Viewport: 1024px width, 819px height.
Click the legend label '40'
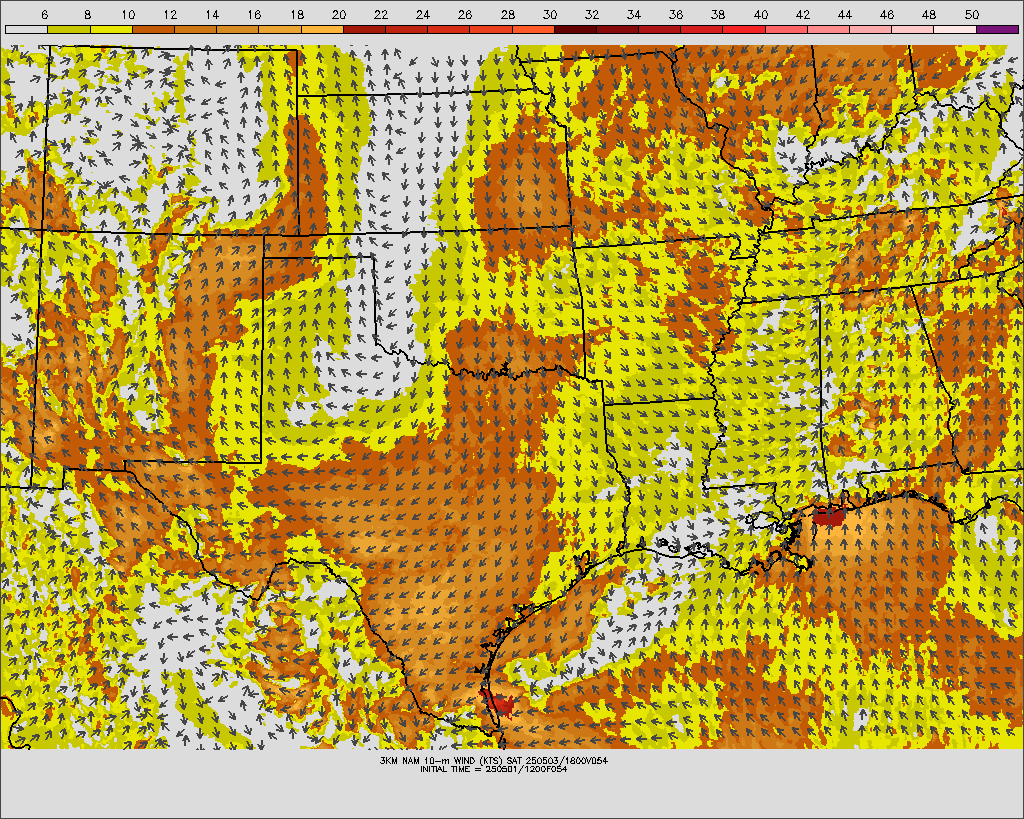(761, 14)
